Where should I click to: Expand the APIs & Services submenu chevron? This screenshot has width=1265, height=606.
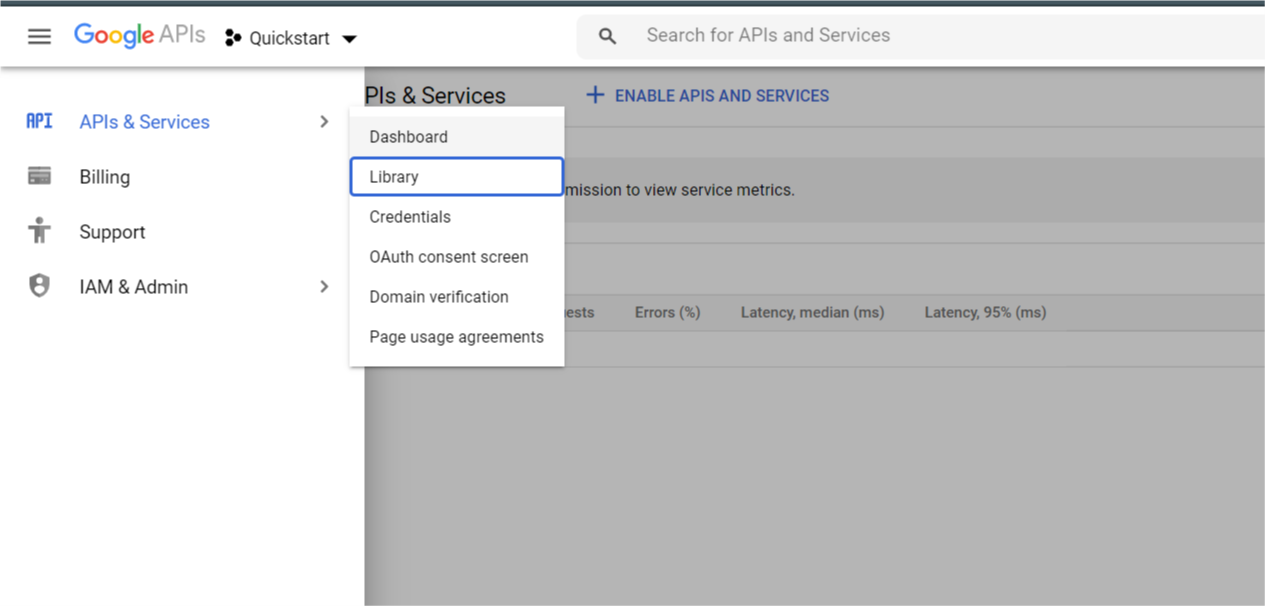pos(324,121)
